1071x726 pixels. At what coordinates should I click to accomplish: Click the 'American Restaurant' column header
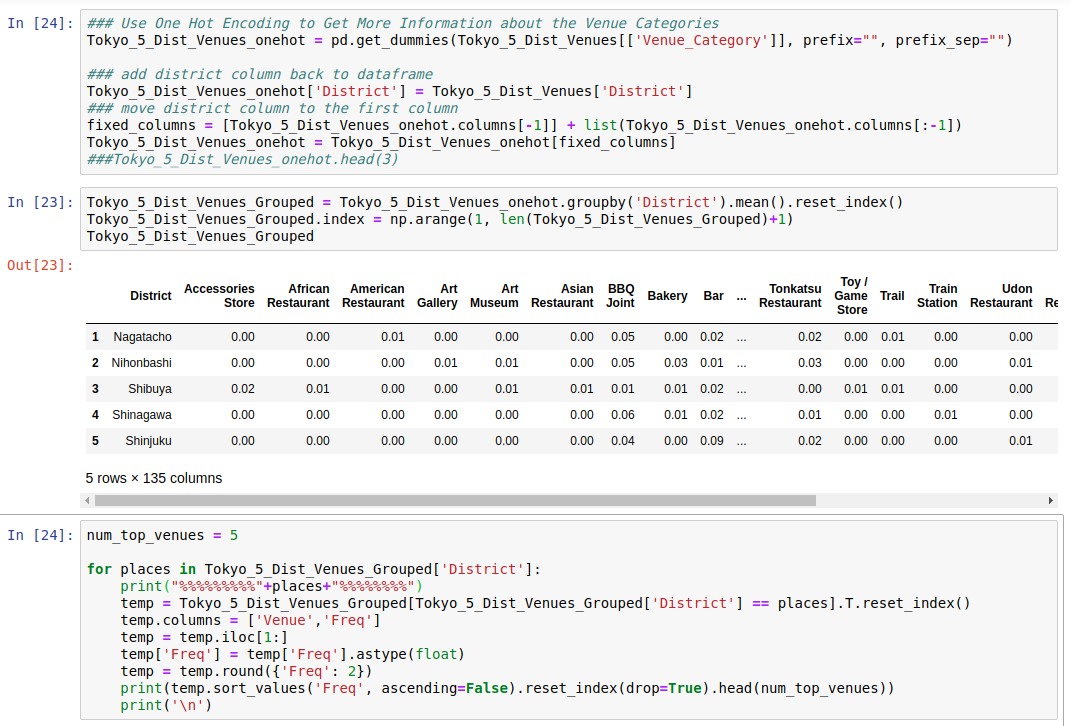[x=373, y=296]
